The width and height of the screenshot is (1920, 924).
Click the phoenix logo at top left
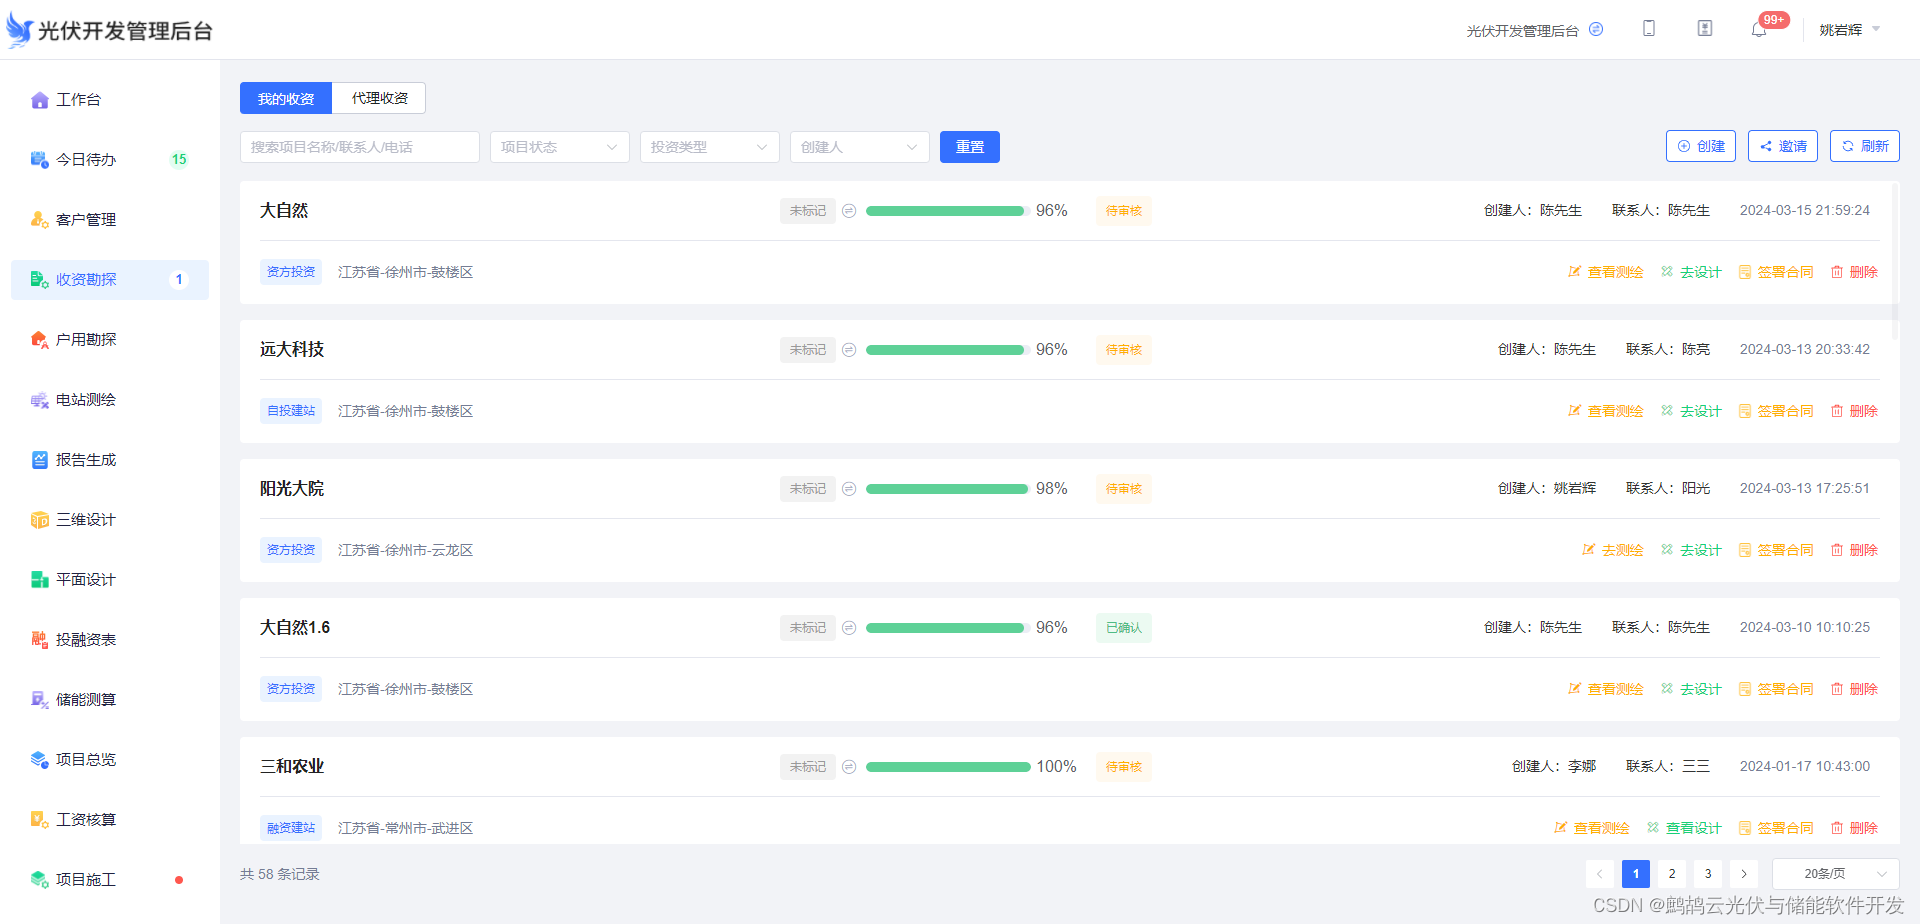click(x=20, y=29)
